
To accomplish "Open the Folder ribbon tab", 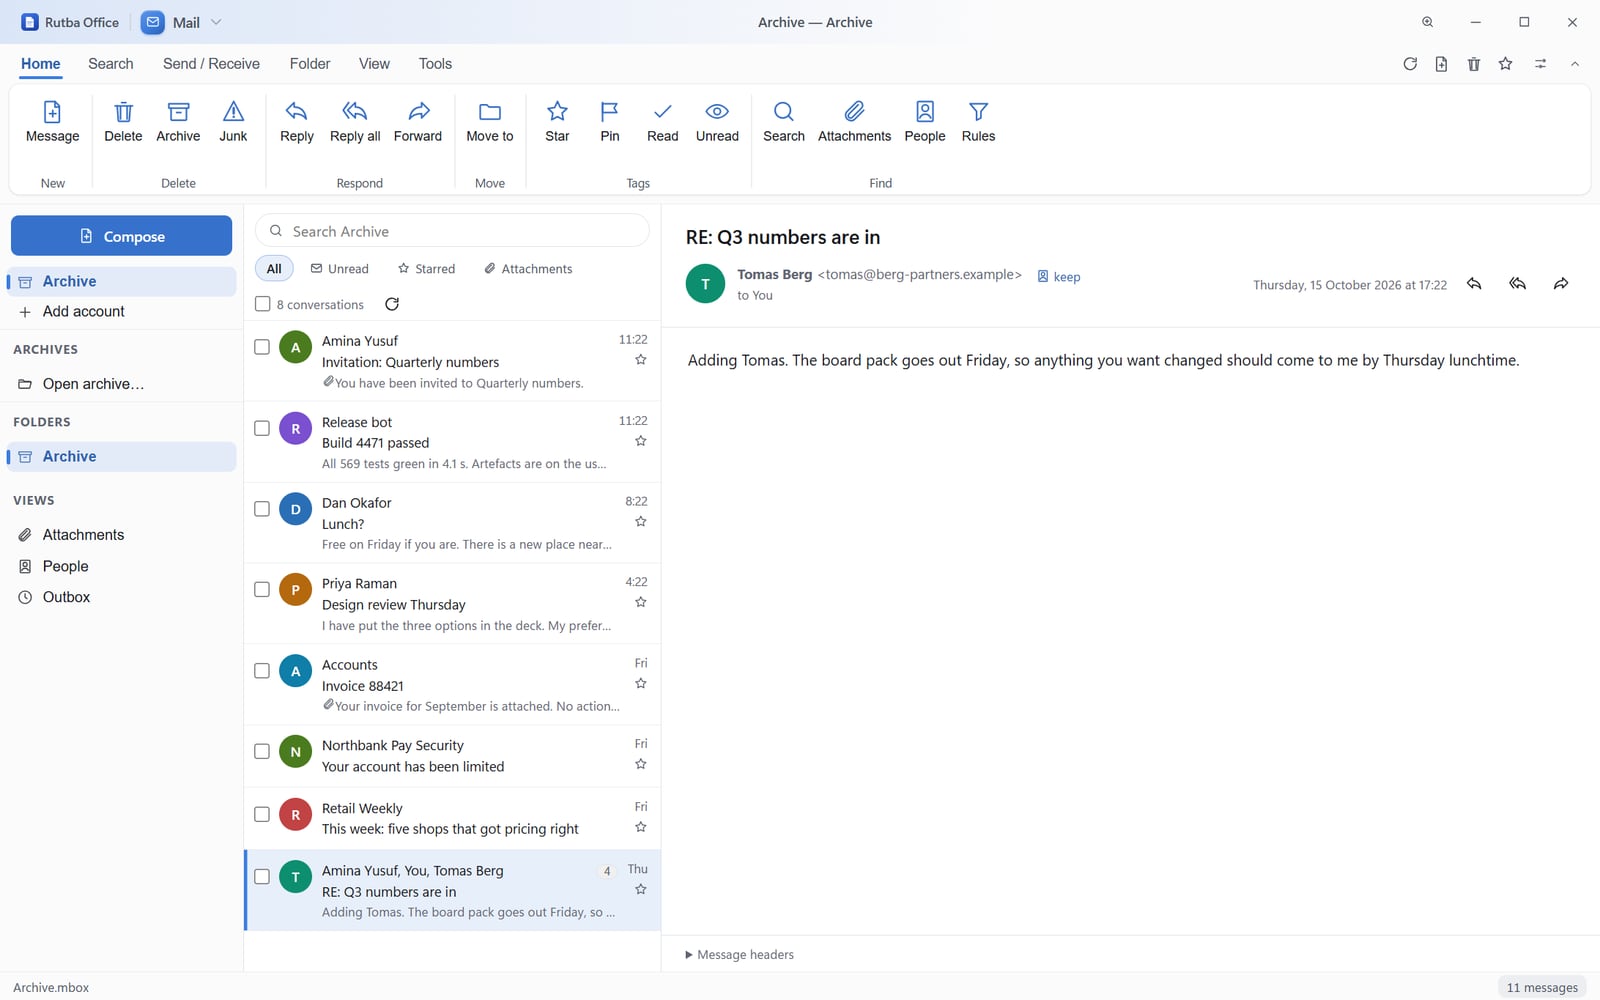I will 310,64.
